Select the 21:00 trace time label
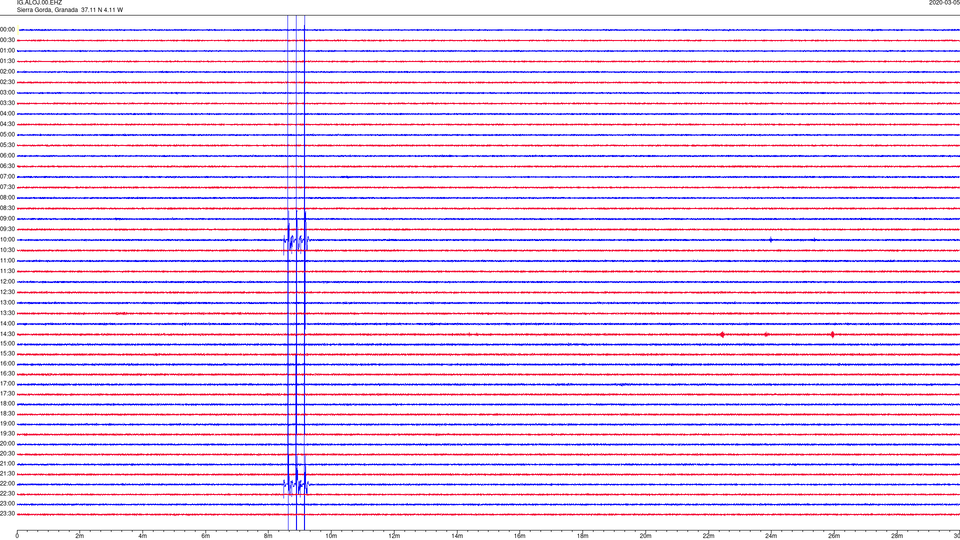Image resolution: width=960 pixels, height=540 pixels. [x=7, y=464]
